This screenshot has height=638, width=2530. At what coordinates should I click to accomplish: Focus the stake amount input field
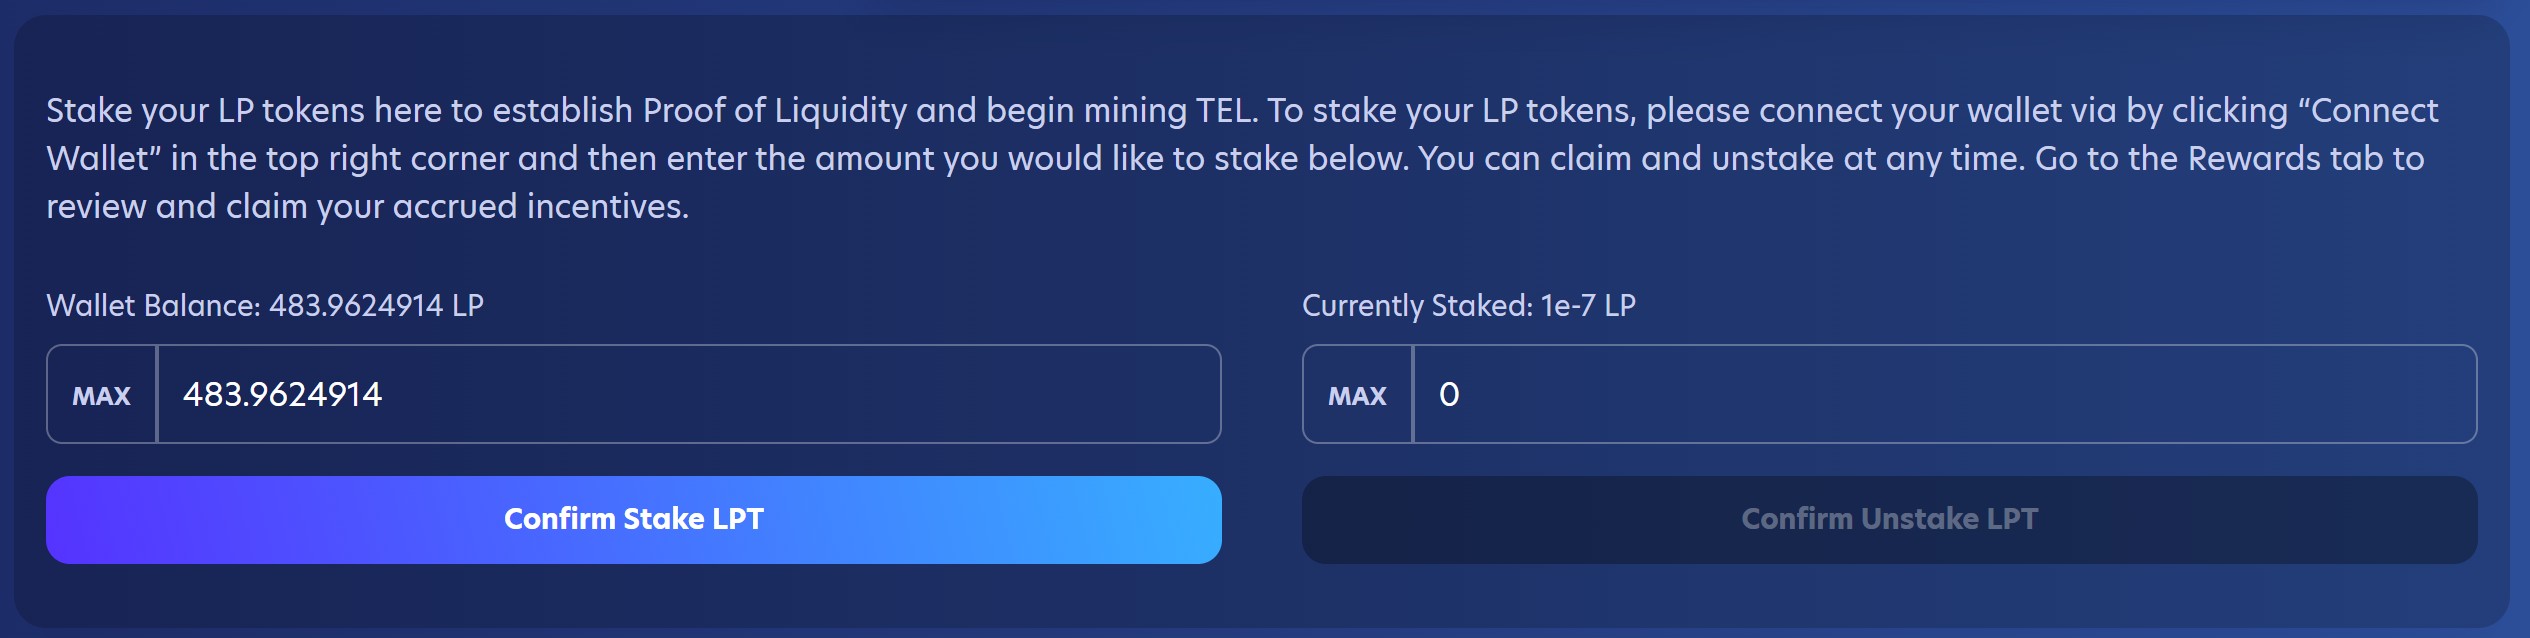[688, 395]
